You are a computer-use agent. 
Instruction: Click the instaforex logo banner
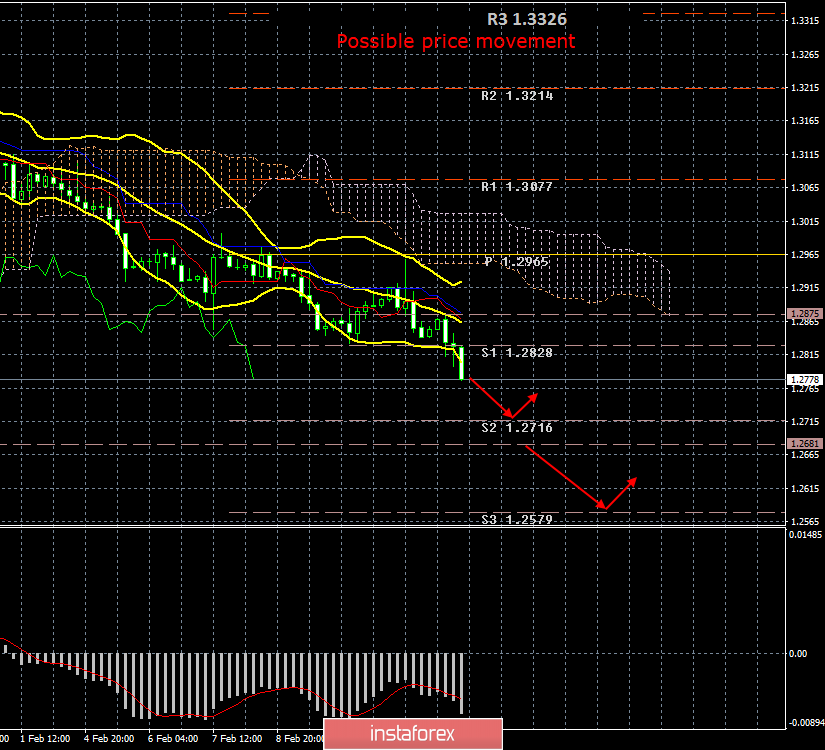[412, 734]
